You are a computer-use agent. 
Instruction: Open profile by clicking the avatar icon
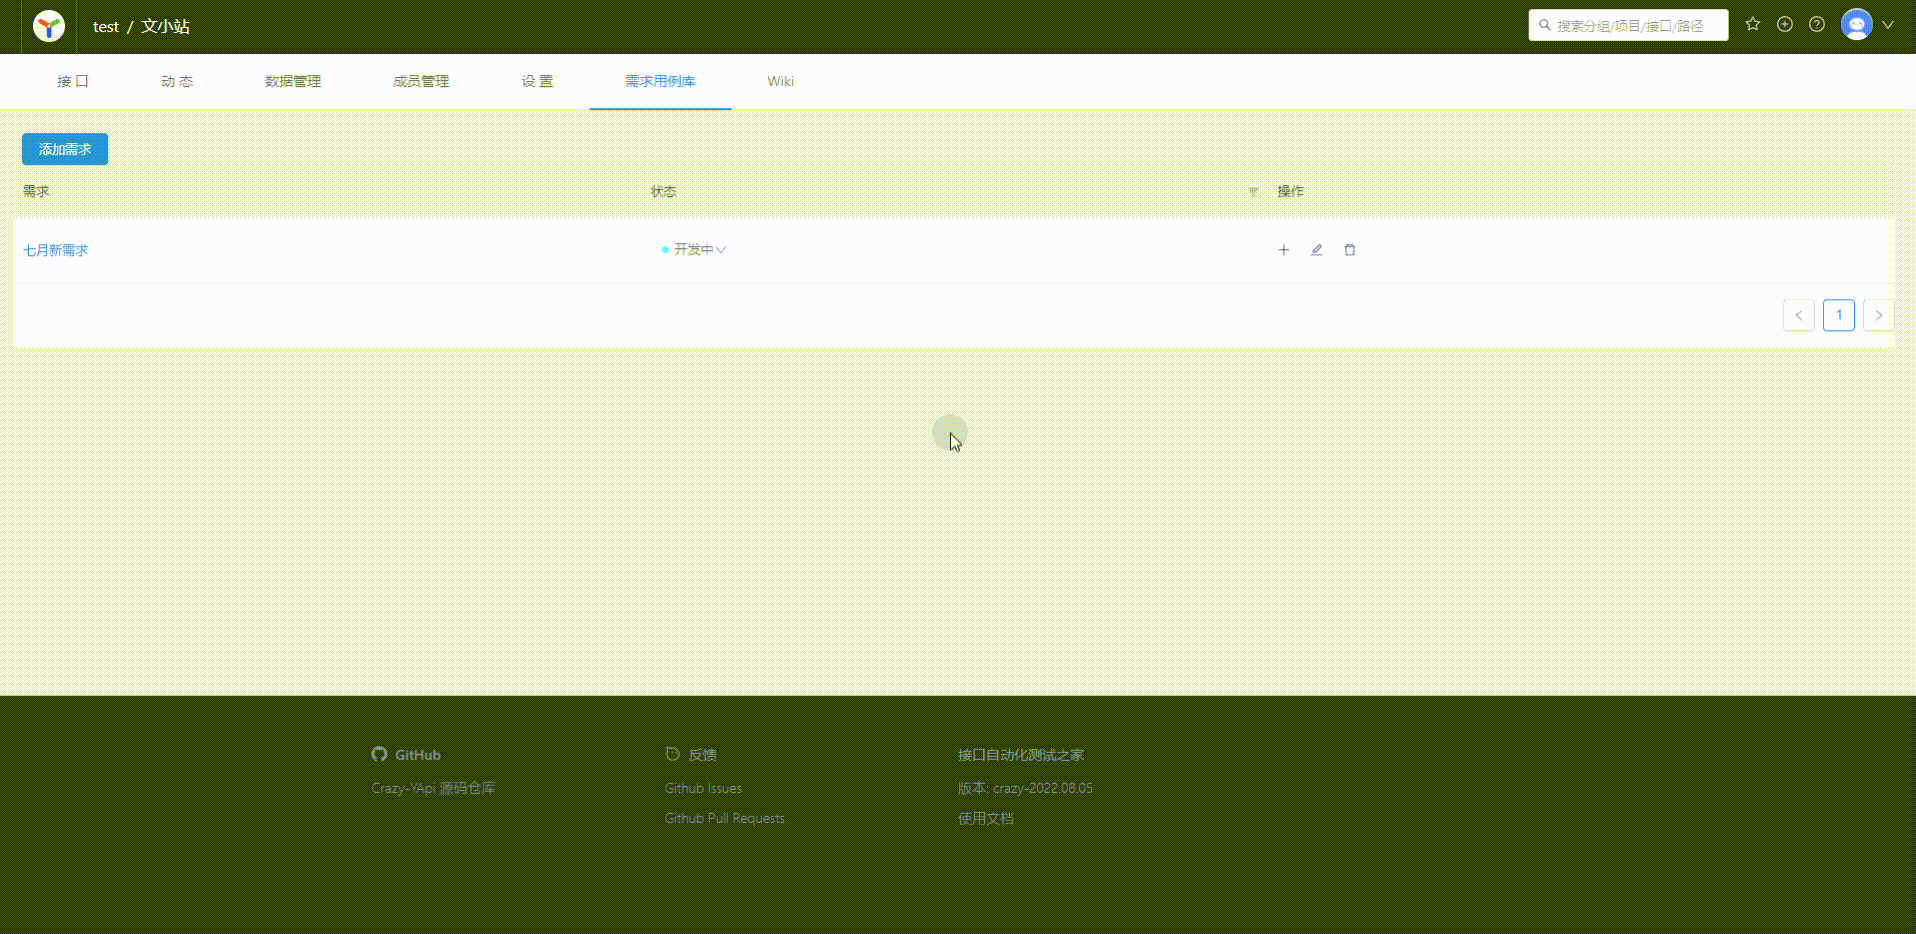click(x=1857, y=24)
